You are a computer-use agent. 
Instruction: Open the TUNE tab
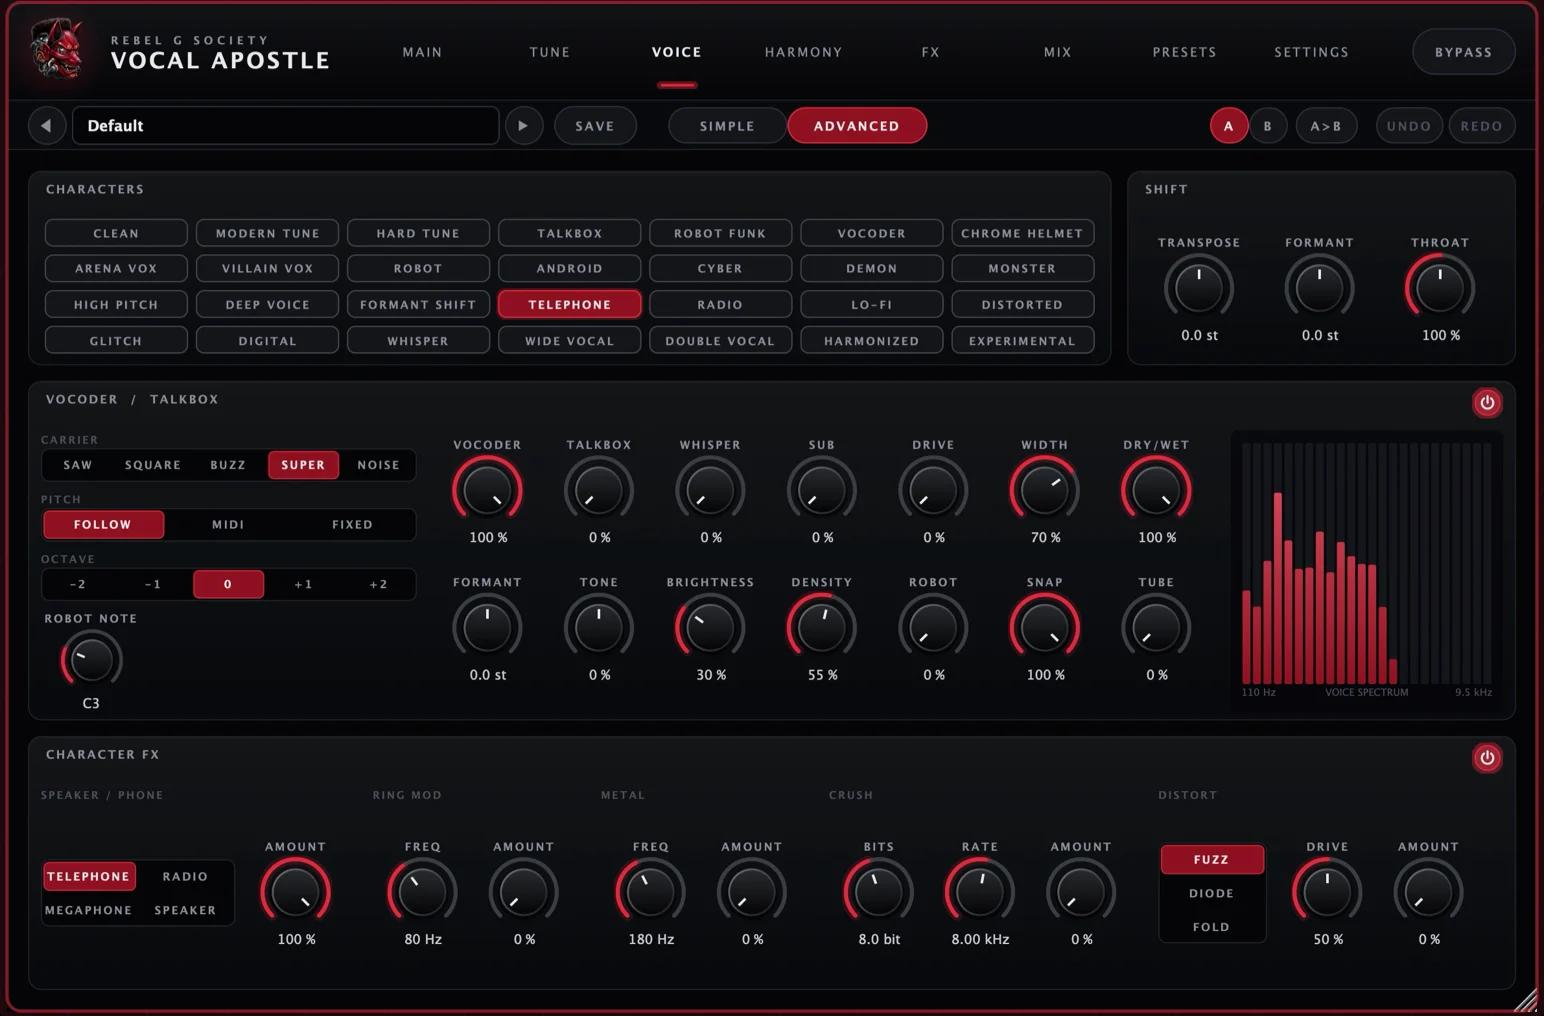click(x=550, y=52)
